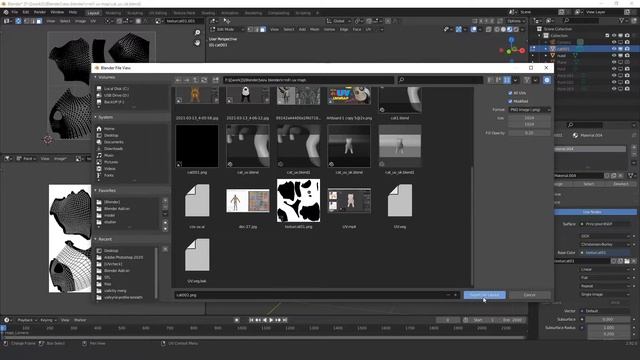Switch viewport to solid shading
640x360 pixels.
pos(503,29)
